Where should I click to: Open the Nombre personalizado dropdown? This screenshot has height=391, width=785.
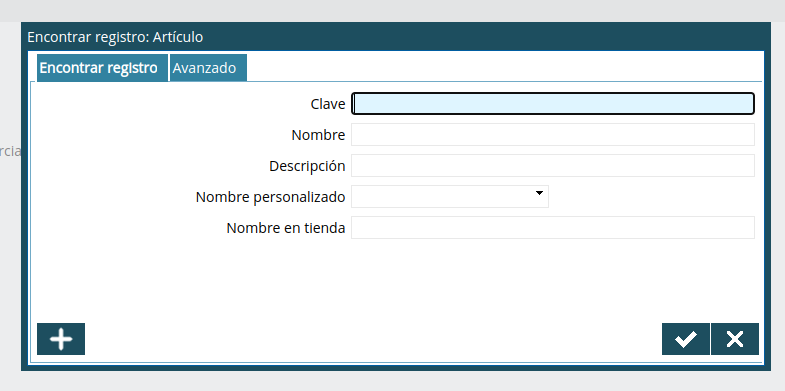tap(450, 196)
